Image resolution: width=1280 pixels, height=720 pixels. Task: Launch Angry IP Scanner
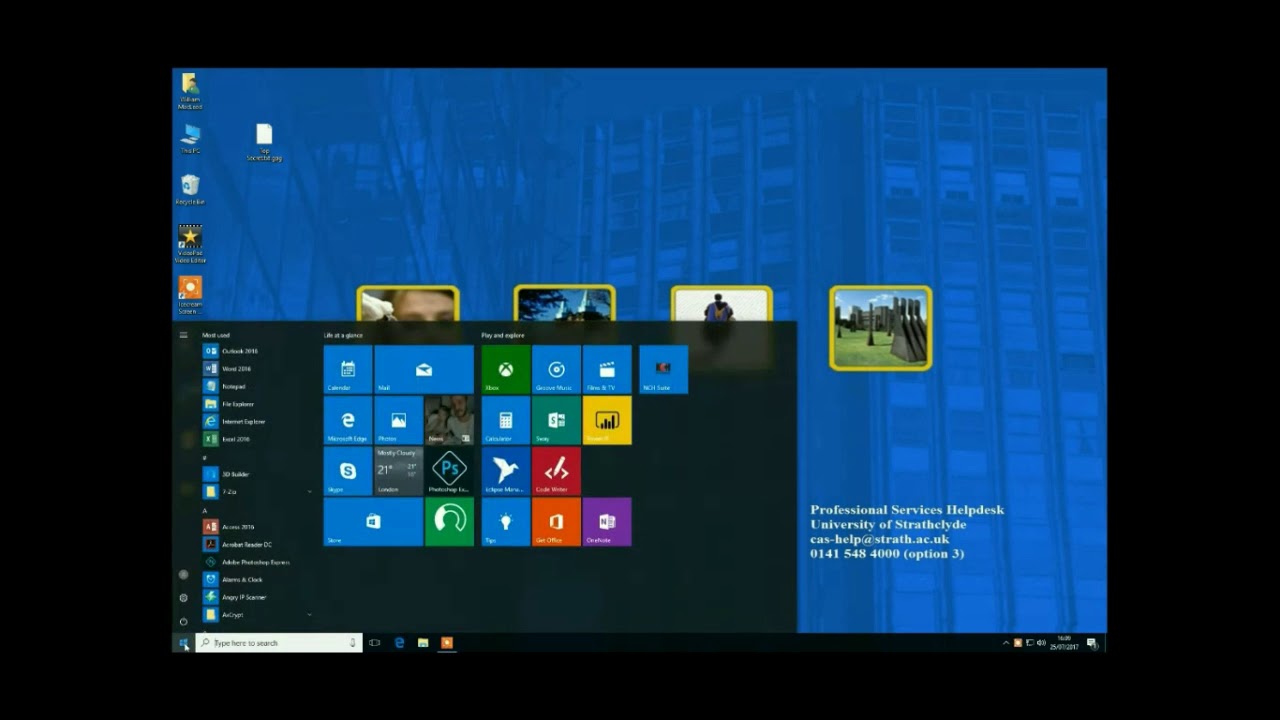coord(257,597)
